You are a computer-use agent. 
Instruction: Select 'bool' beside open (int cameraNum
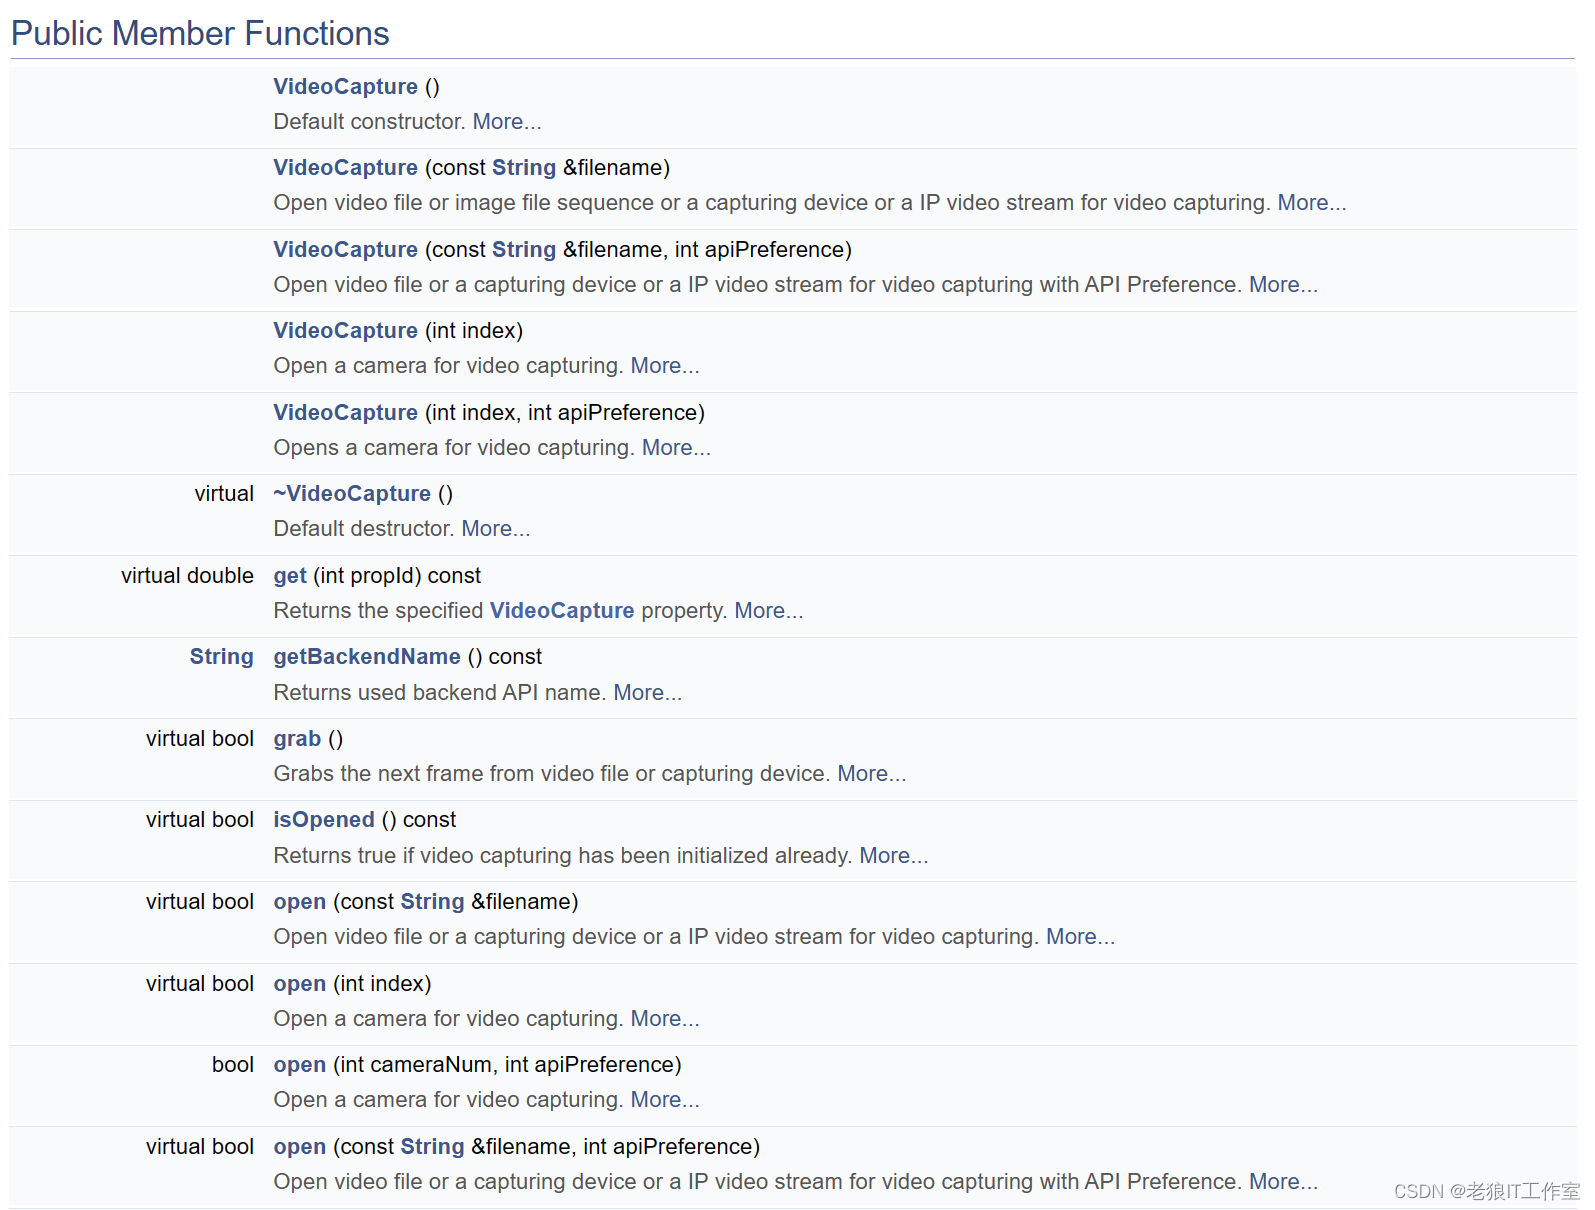(233, 1065)
